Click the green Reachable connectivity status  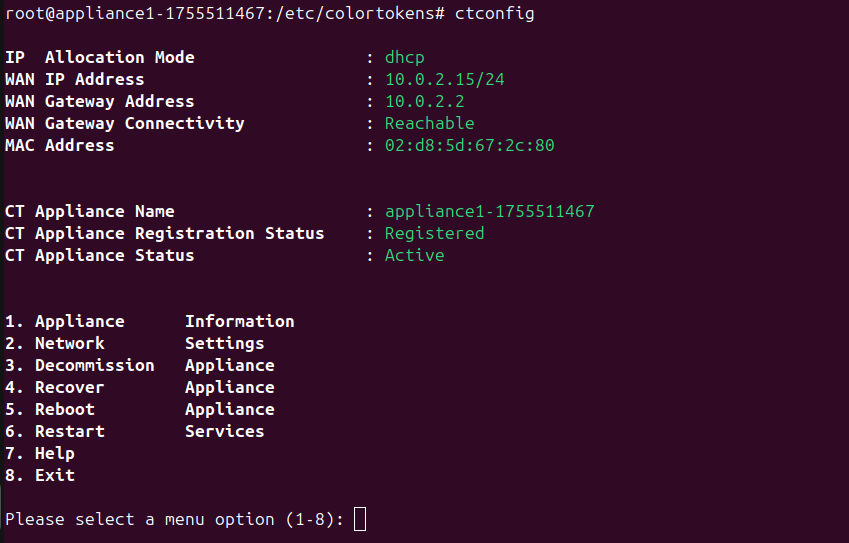429,123
